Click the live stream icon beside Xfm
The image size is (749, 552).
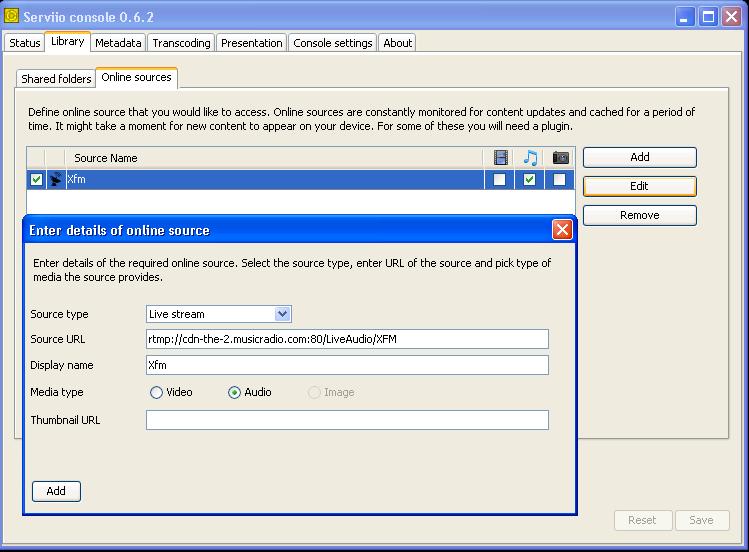point(55,180)
